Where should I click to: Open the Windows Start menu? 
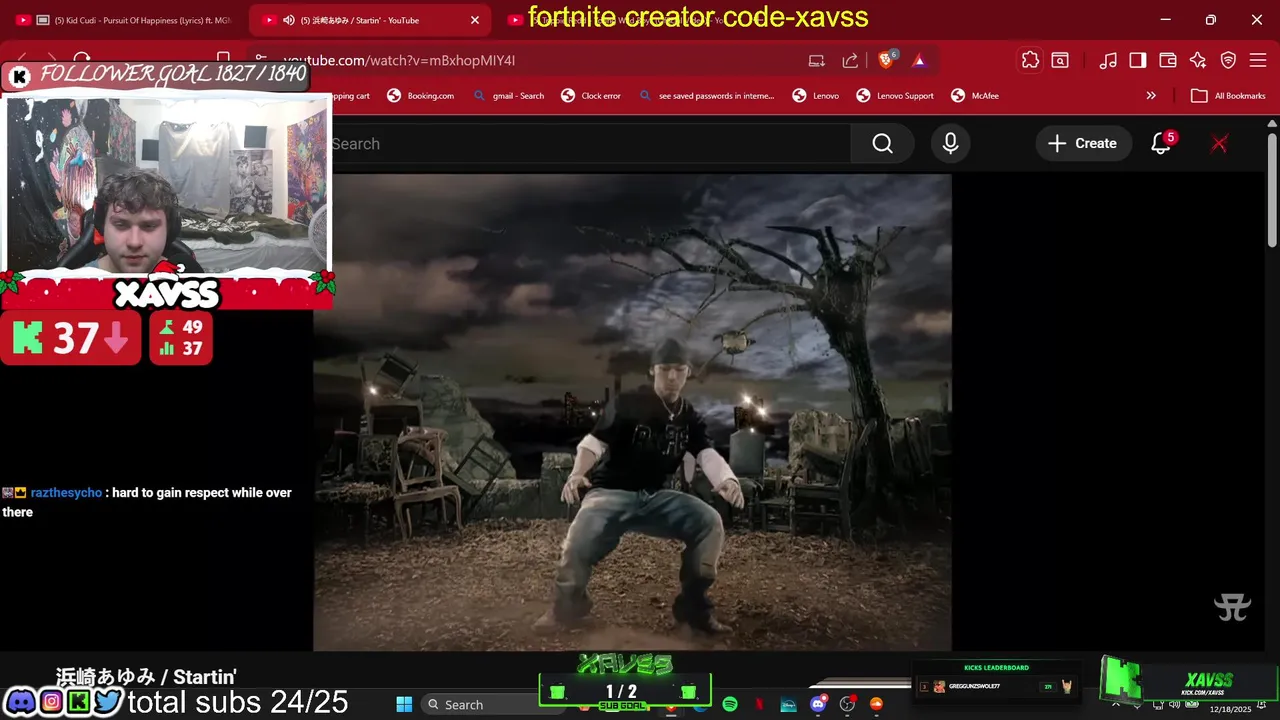point(404,705)
